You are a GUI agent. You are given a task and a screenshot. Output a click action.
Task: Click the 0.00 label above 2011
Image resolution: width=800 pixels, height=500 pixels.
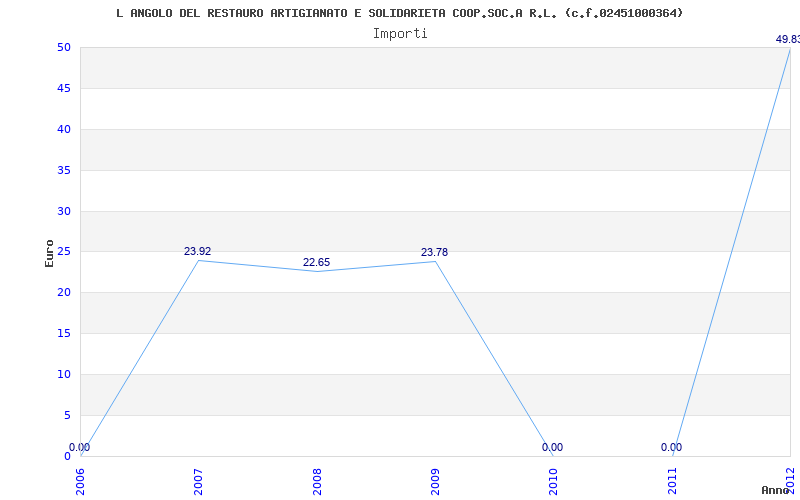671,447
